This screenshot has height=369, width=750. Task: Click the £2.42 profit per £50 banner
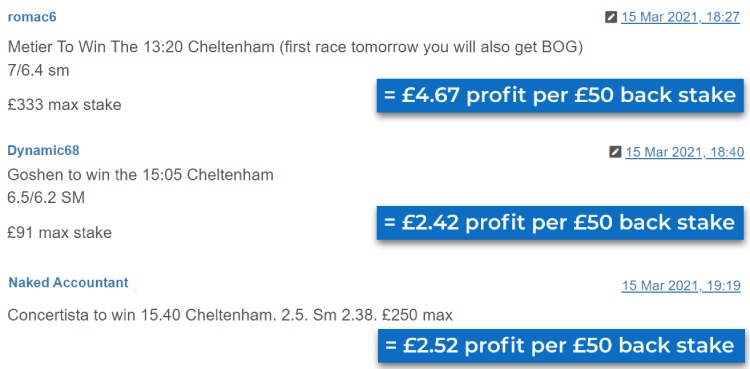tap(560, 223)
